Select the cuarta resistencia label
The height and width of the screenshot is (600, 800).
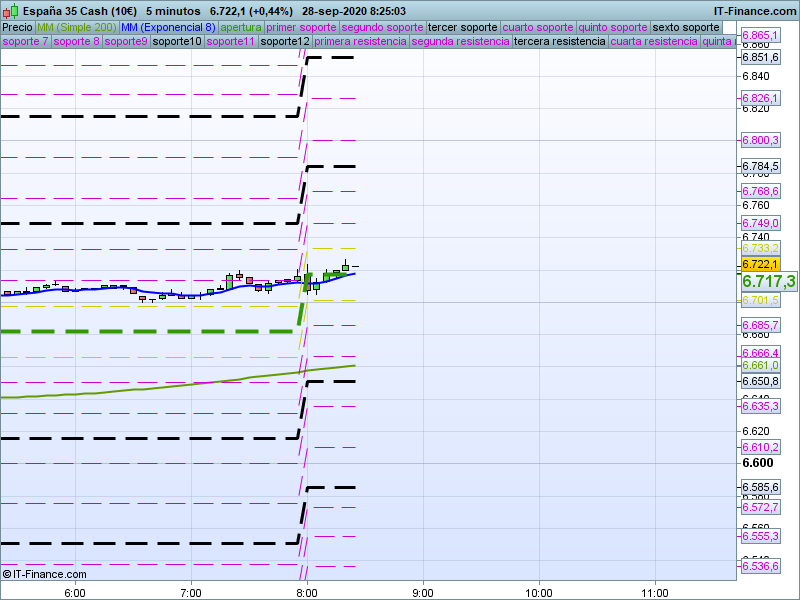(x=654, y=42)
